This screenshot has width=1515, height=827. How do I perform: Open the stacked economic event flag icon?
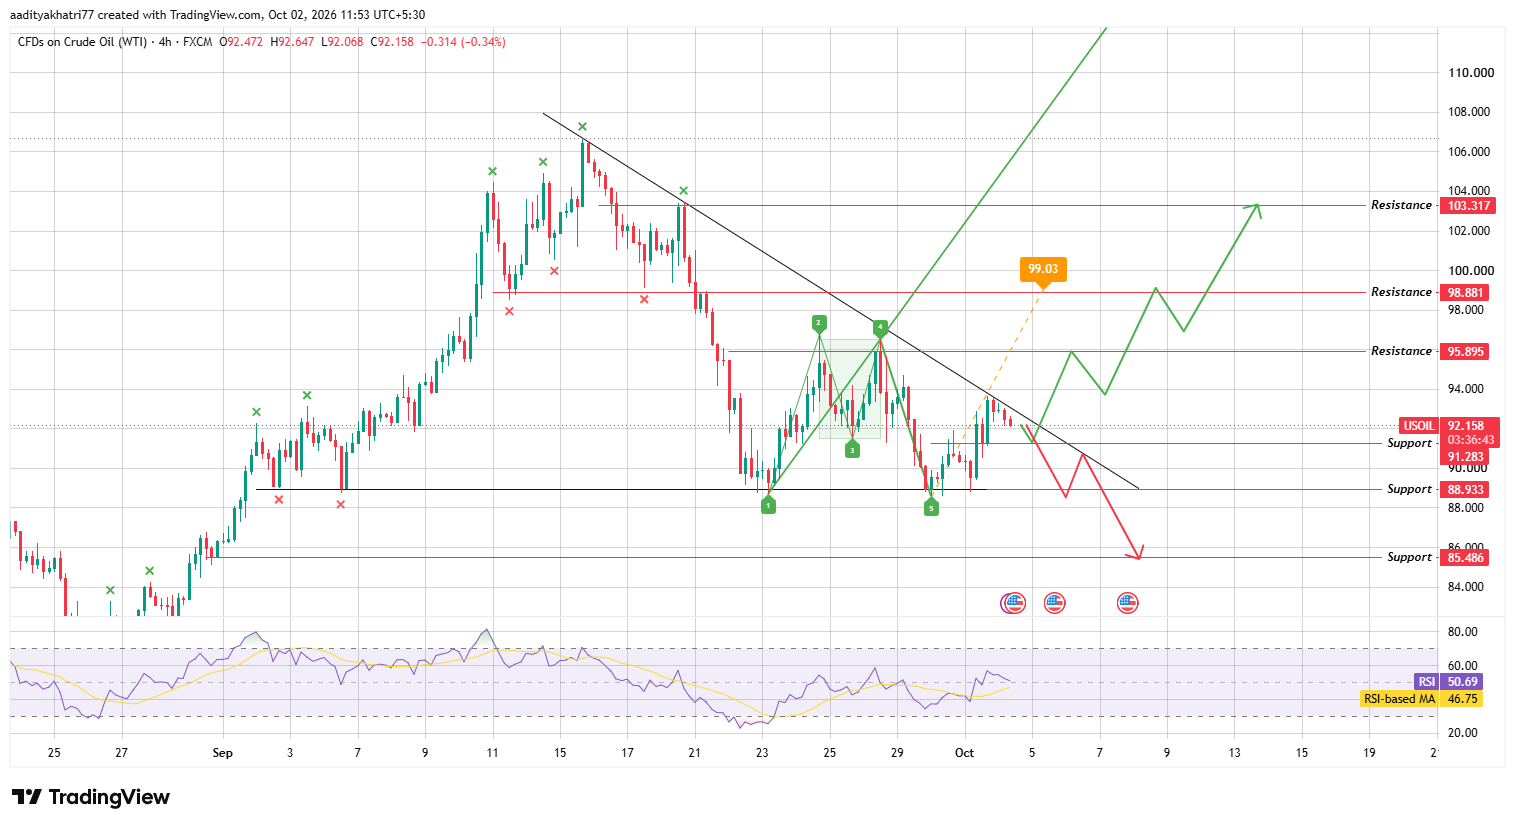point(1013,602)
